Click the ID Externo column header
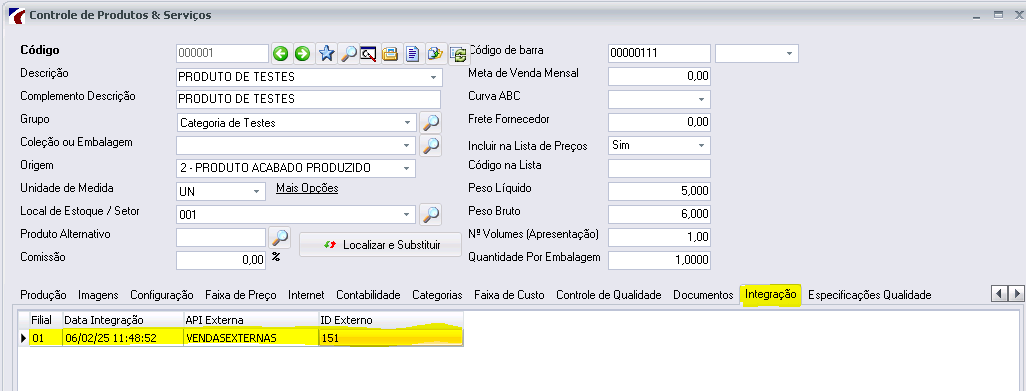Image resolution: width=1026 pixels, height=391 pixels. click(x=391, y=320)
